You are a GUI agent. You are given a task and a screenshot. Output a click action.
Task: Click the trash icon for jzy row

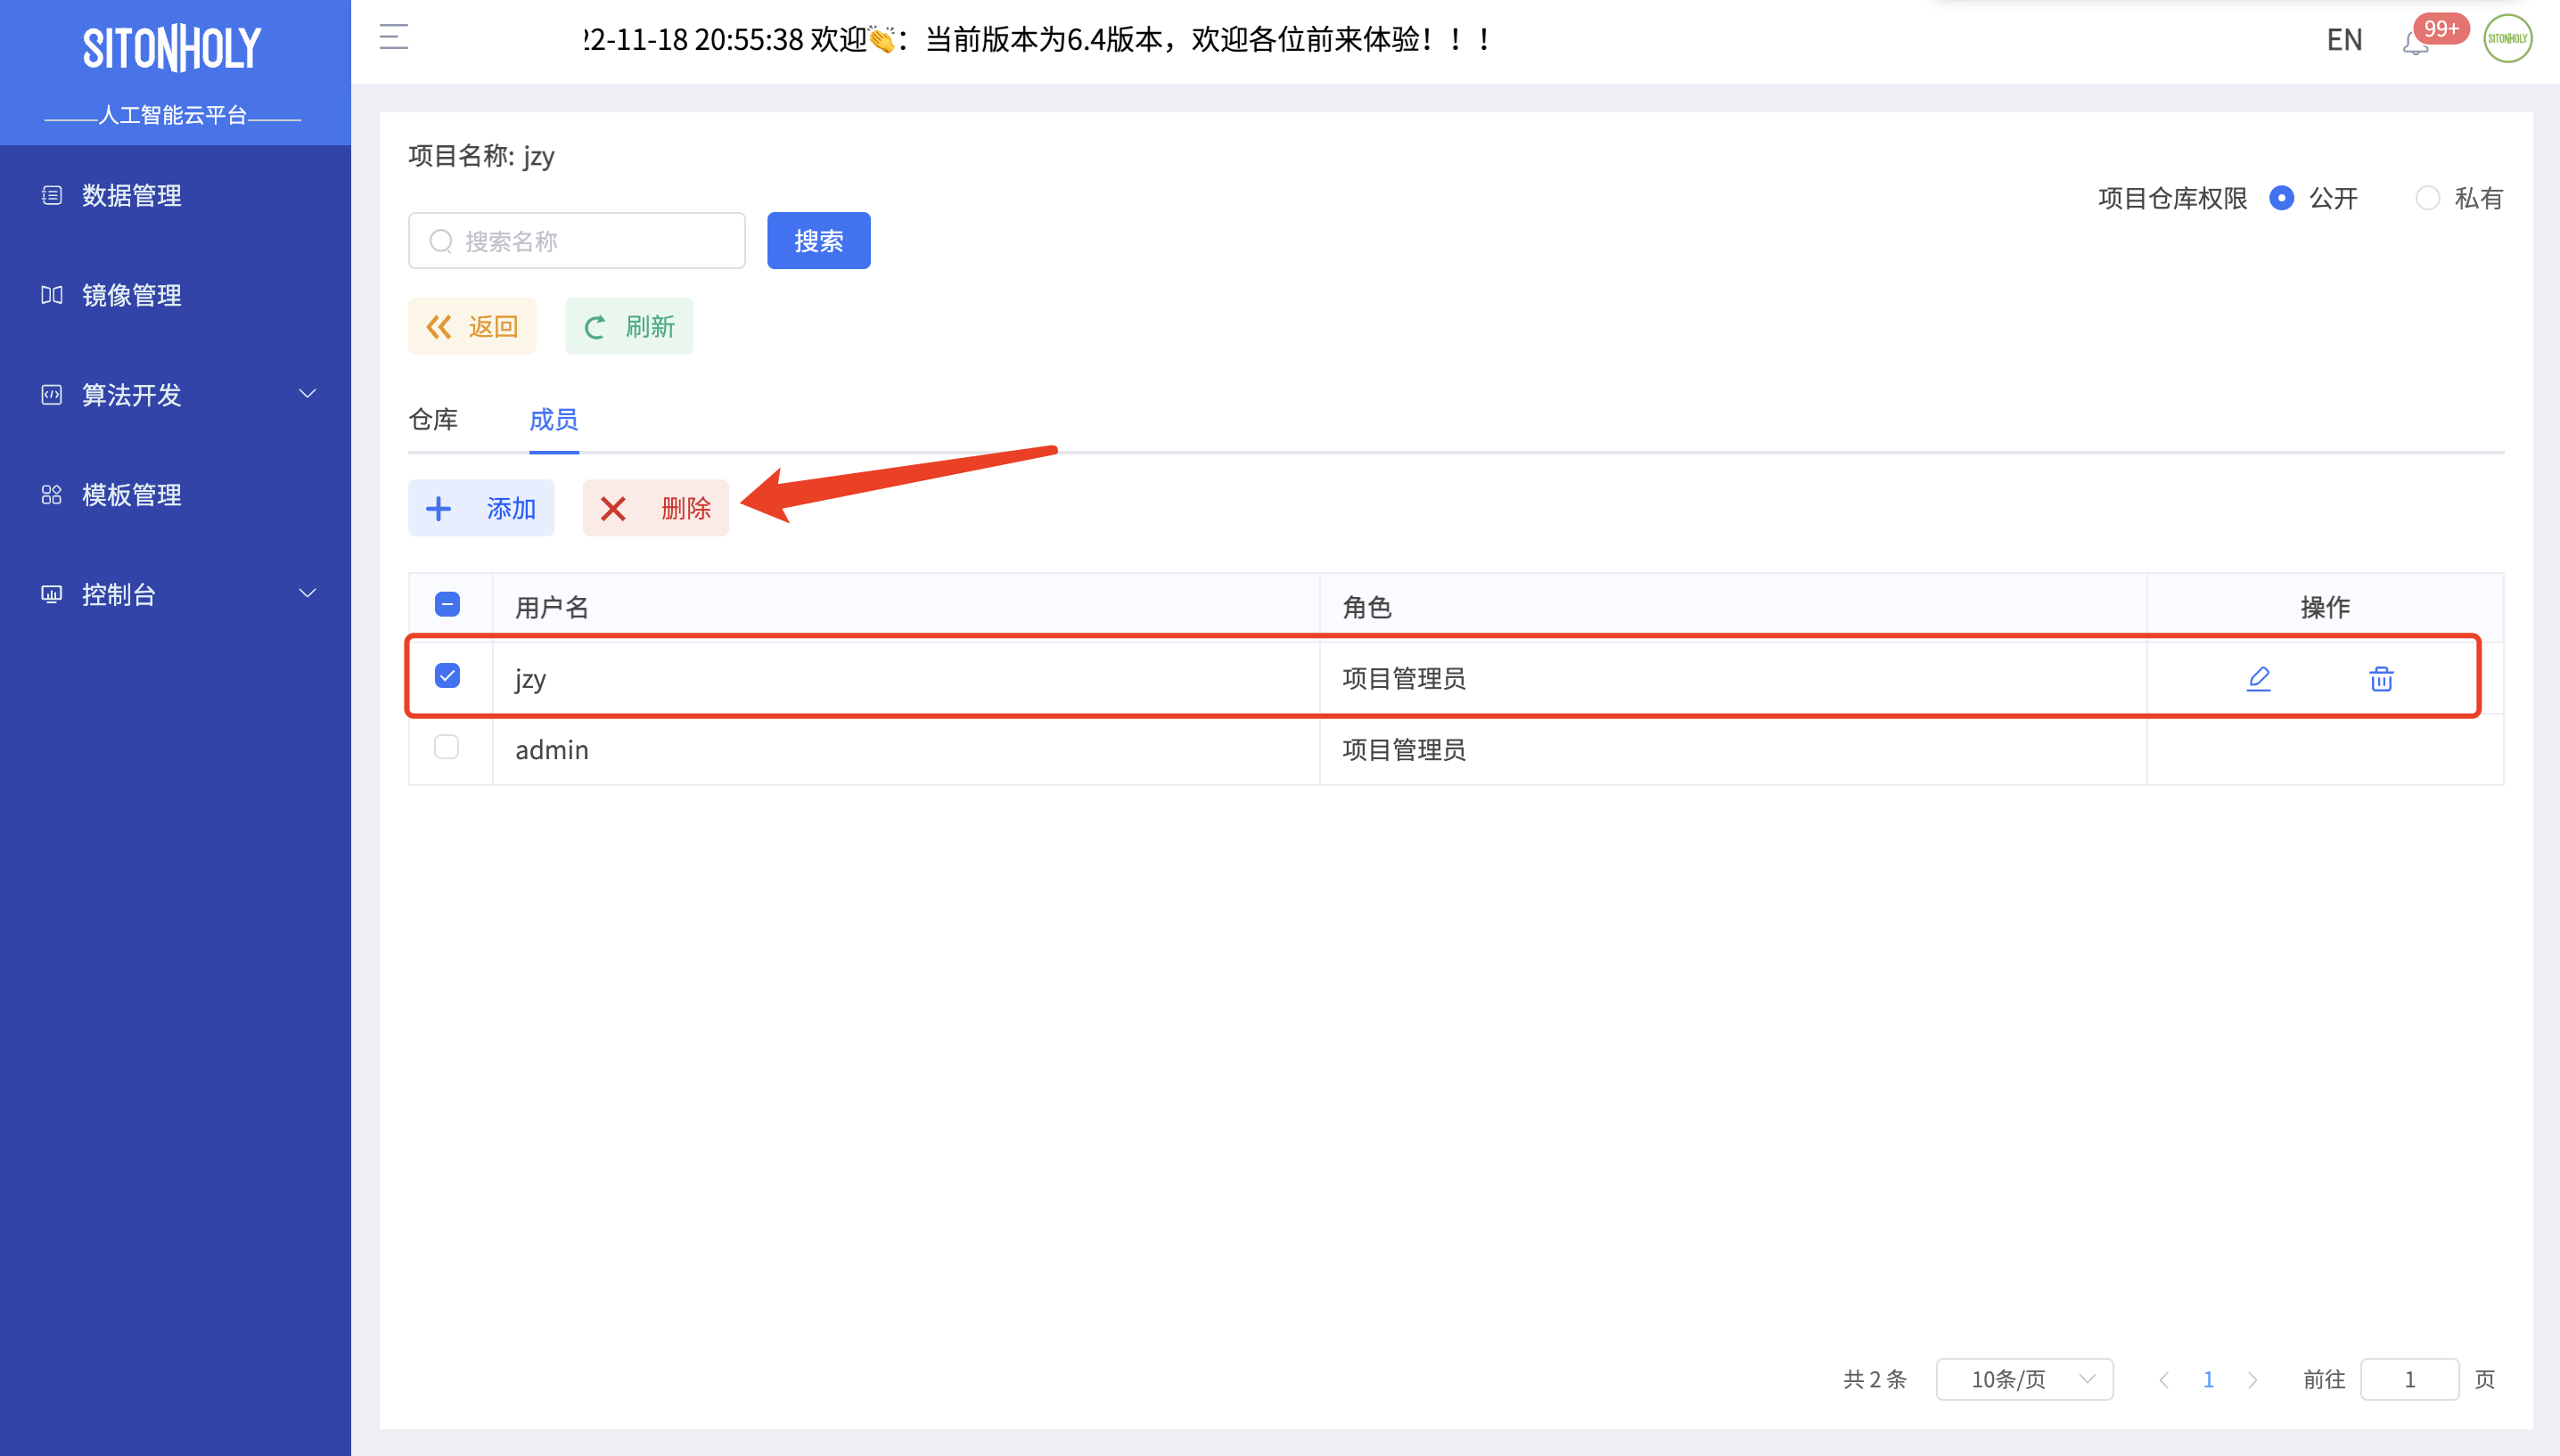click(2381, 678)
